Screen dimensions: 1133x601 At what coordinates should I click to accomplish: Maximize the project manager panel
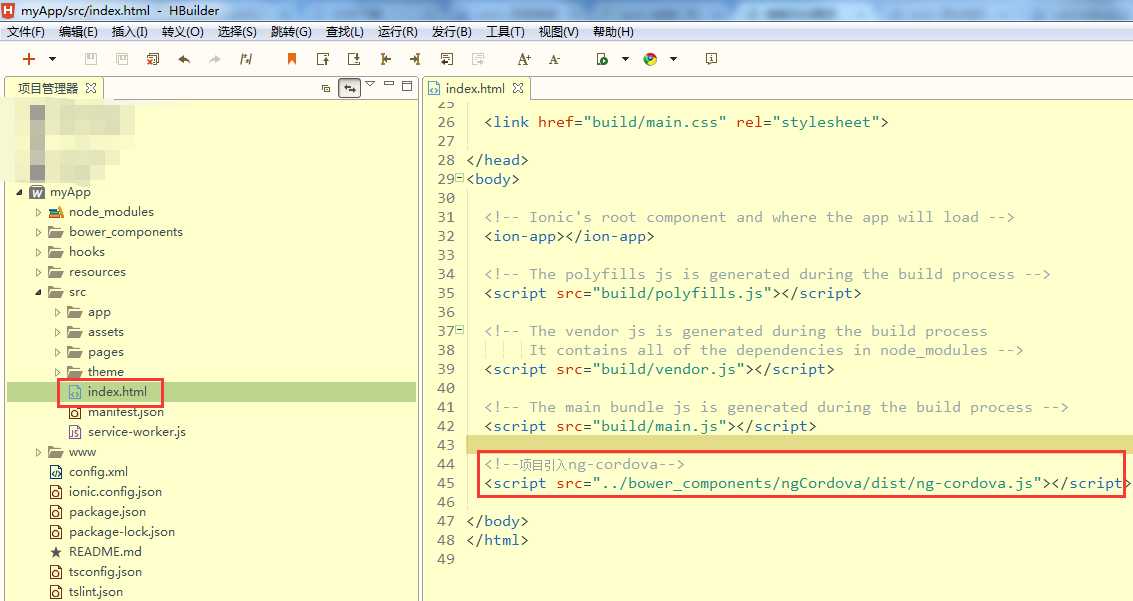coord(407,85)
